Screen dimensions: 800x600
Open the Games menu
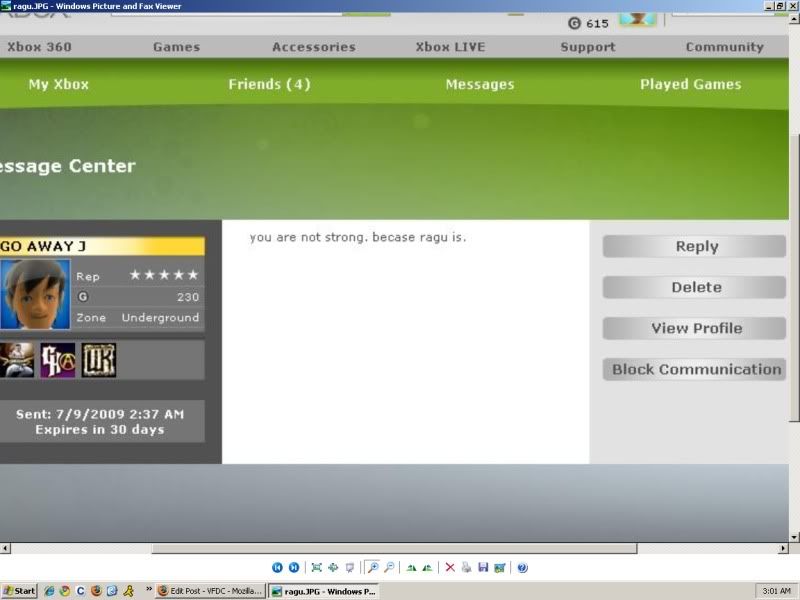(x=177, y=47)
